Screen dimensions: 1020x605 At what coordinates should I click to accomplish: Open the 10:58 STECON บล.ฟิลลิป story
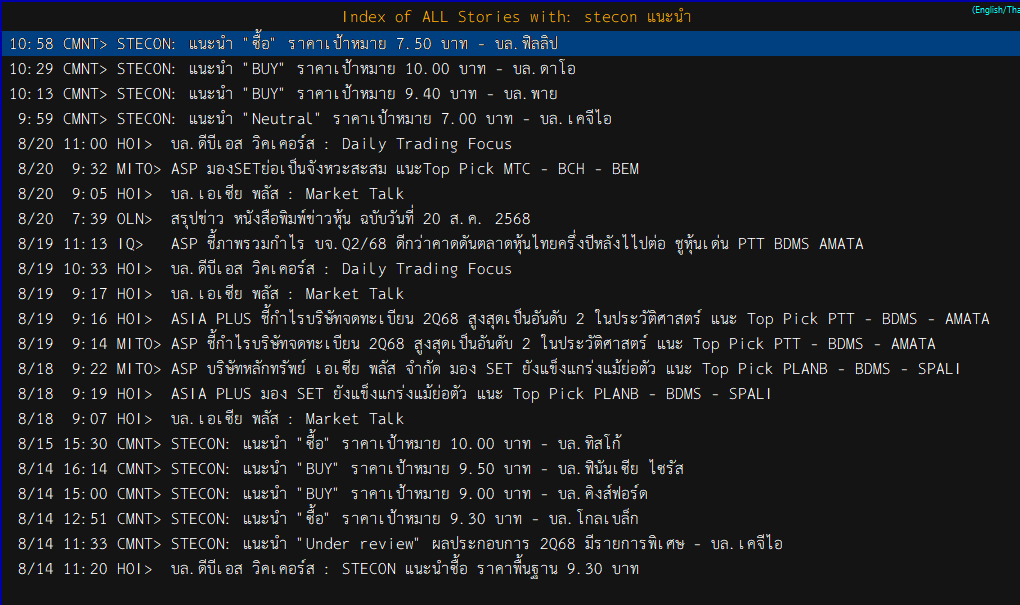tap(510, 44)
